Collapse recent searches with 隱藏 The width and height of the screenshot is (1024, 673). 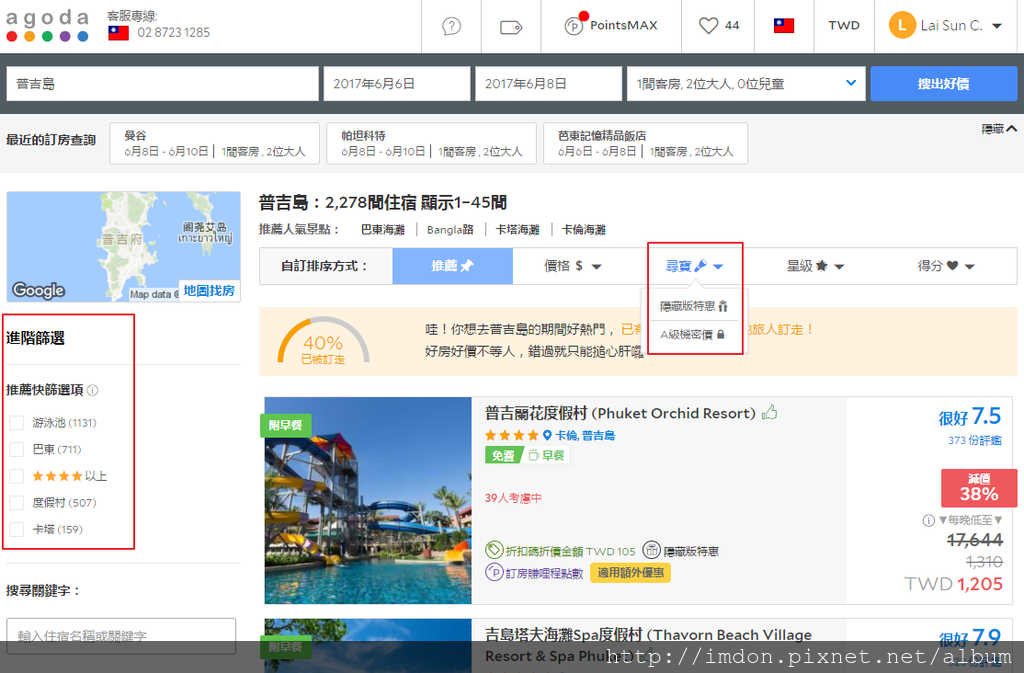999,129
